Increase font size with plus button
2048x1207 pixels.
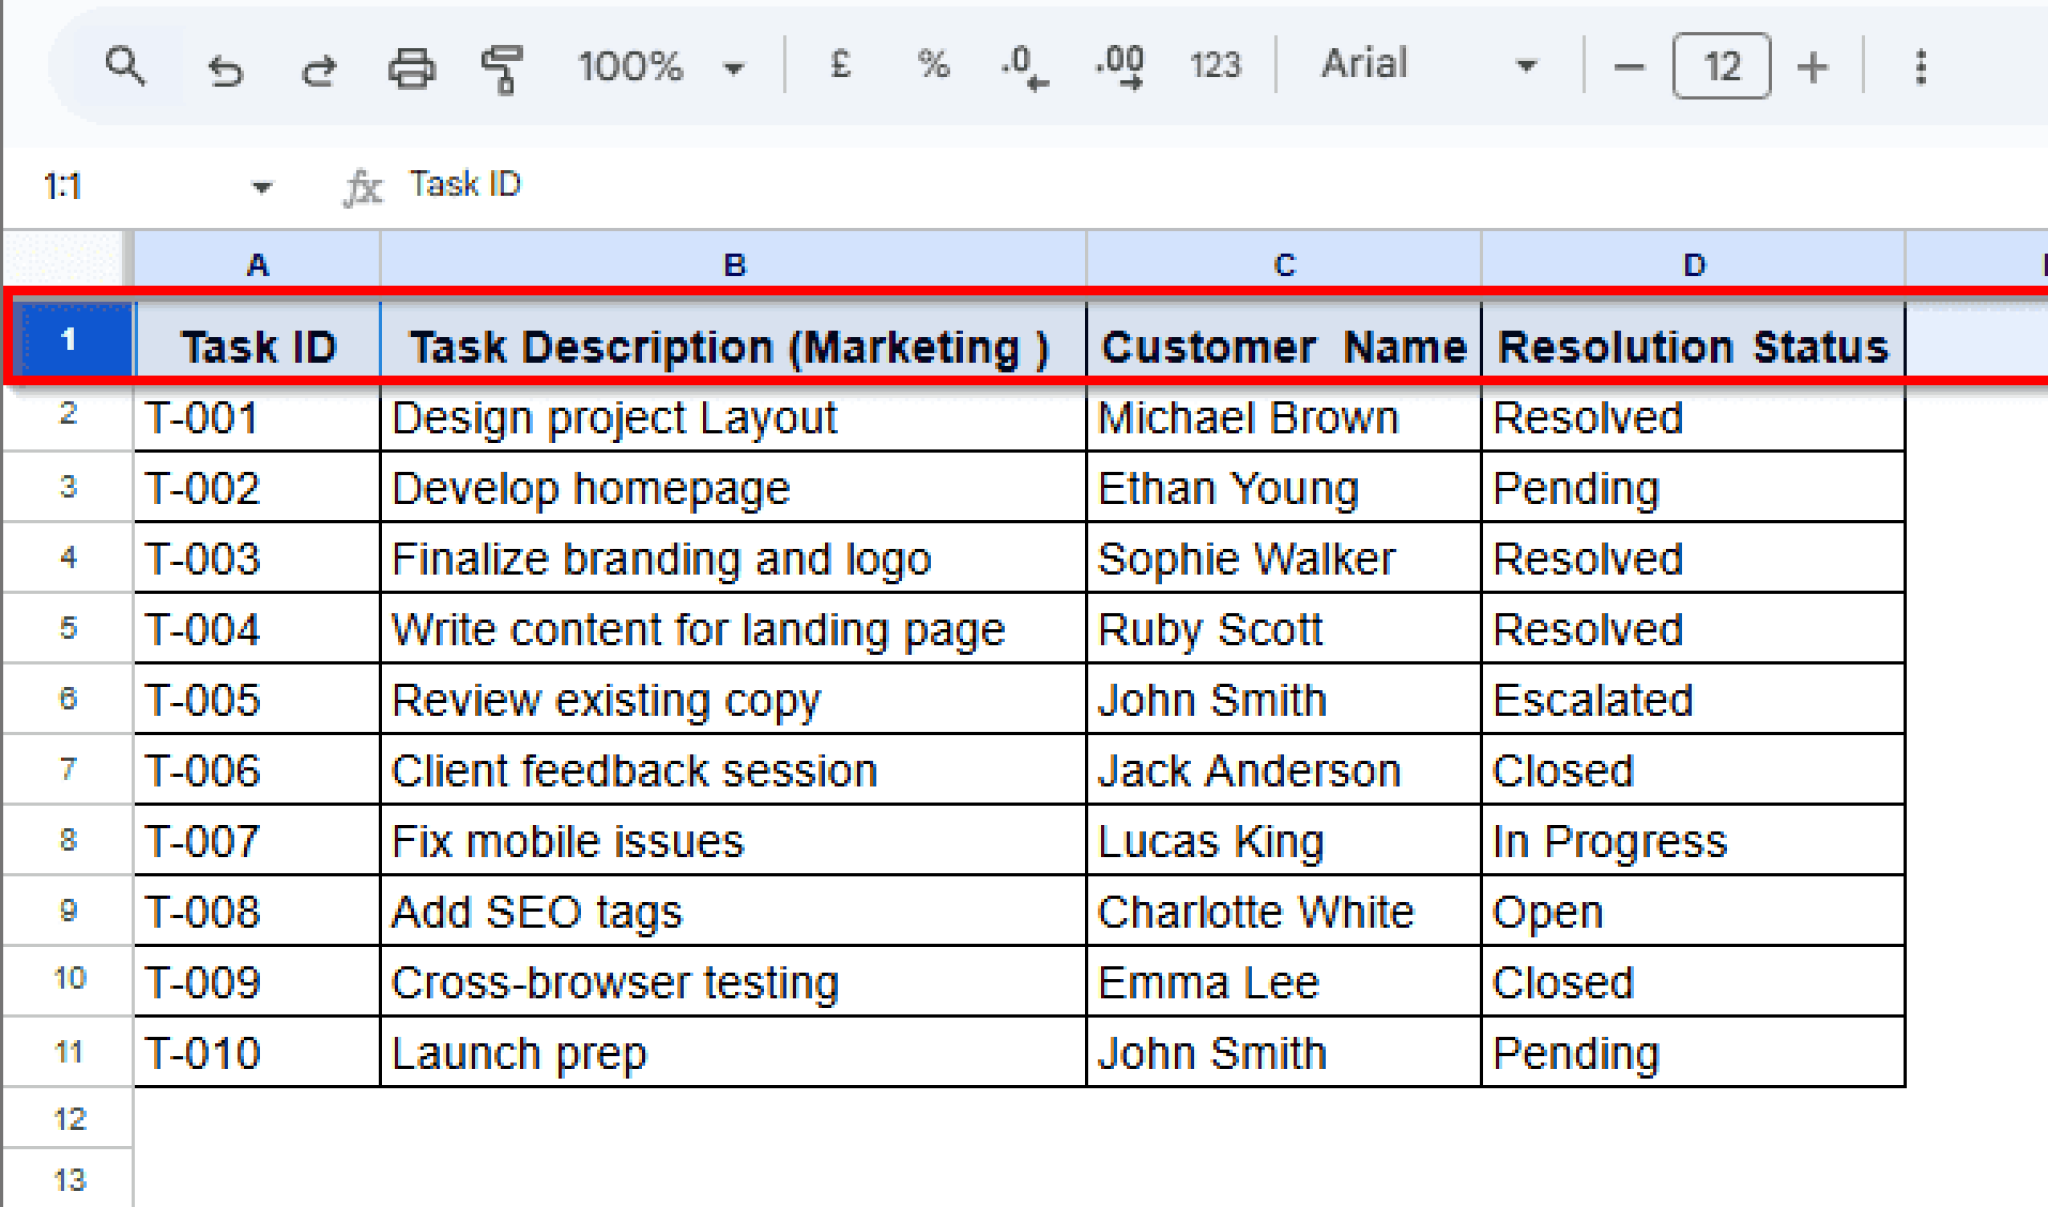[1812, 67]
